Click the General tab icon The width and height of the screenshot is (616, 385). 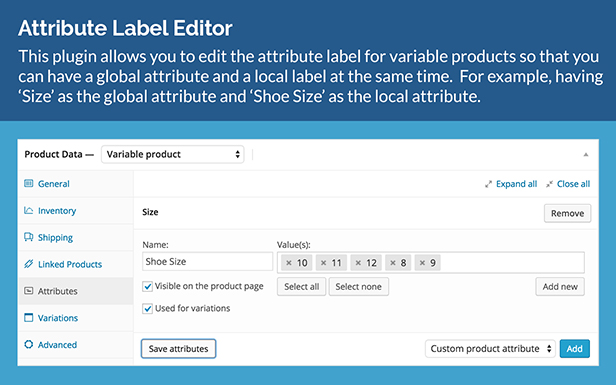29,183
